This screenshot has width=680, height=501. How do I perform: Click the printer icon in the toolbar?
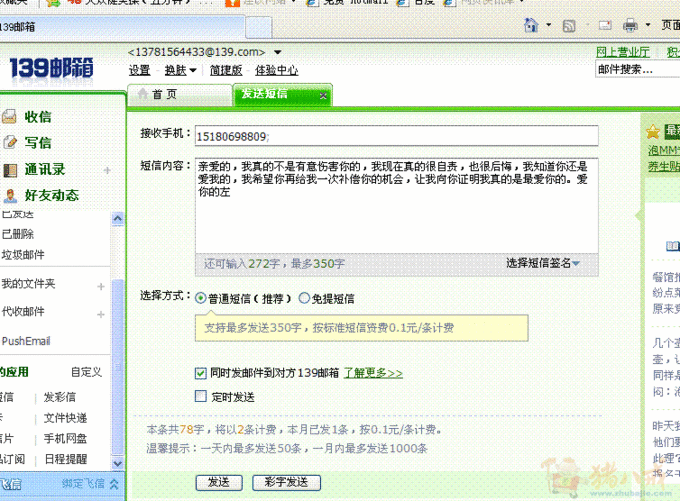point(630,26)
